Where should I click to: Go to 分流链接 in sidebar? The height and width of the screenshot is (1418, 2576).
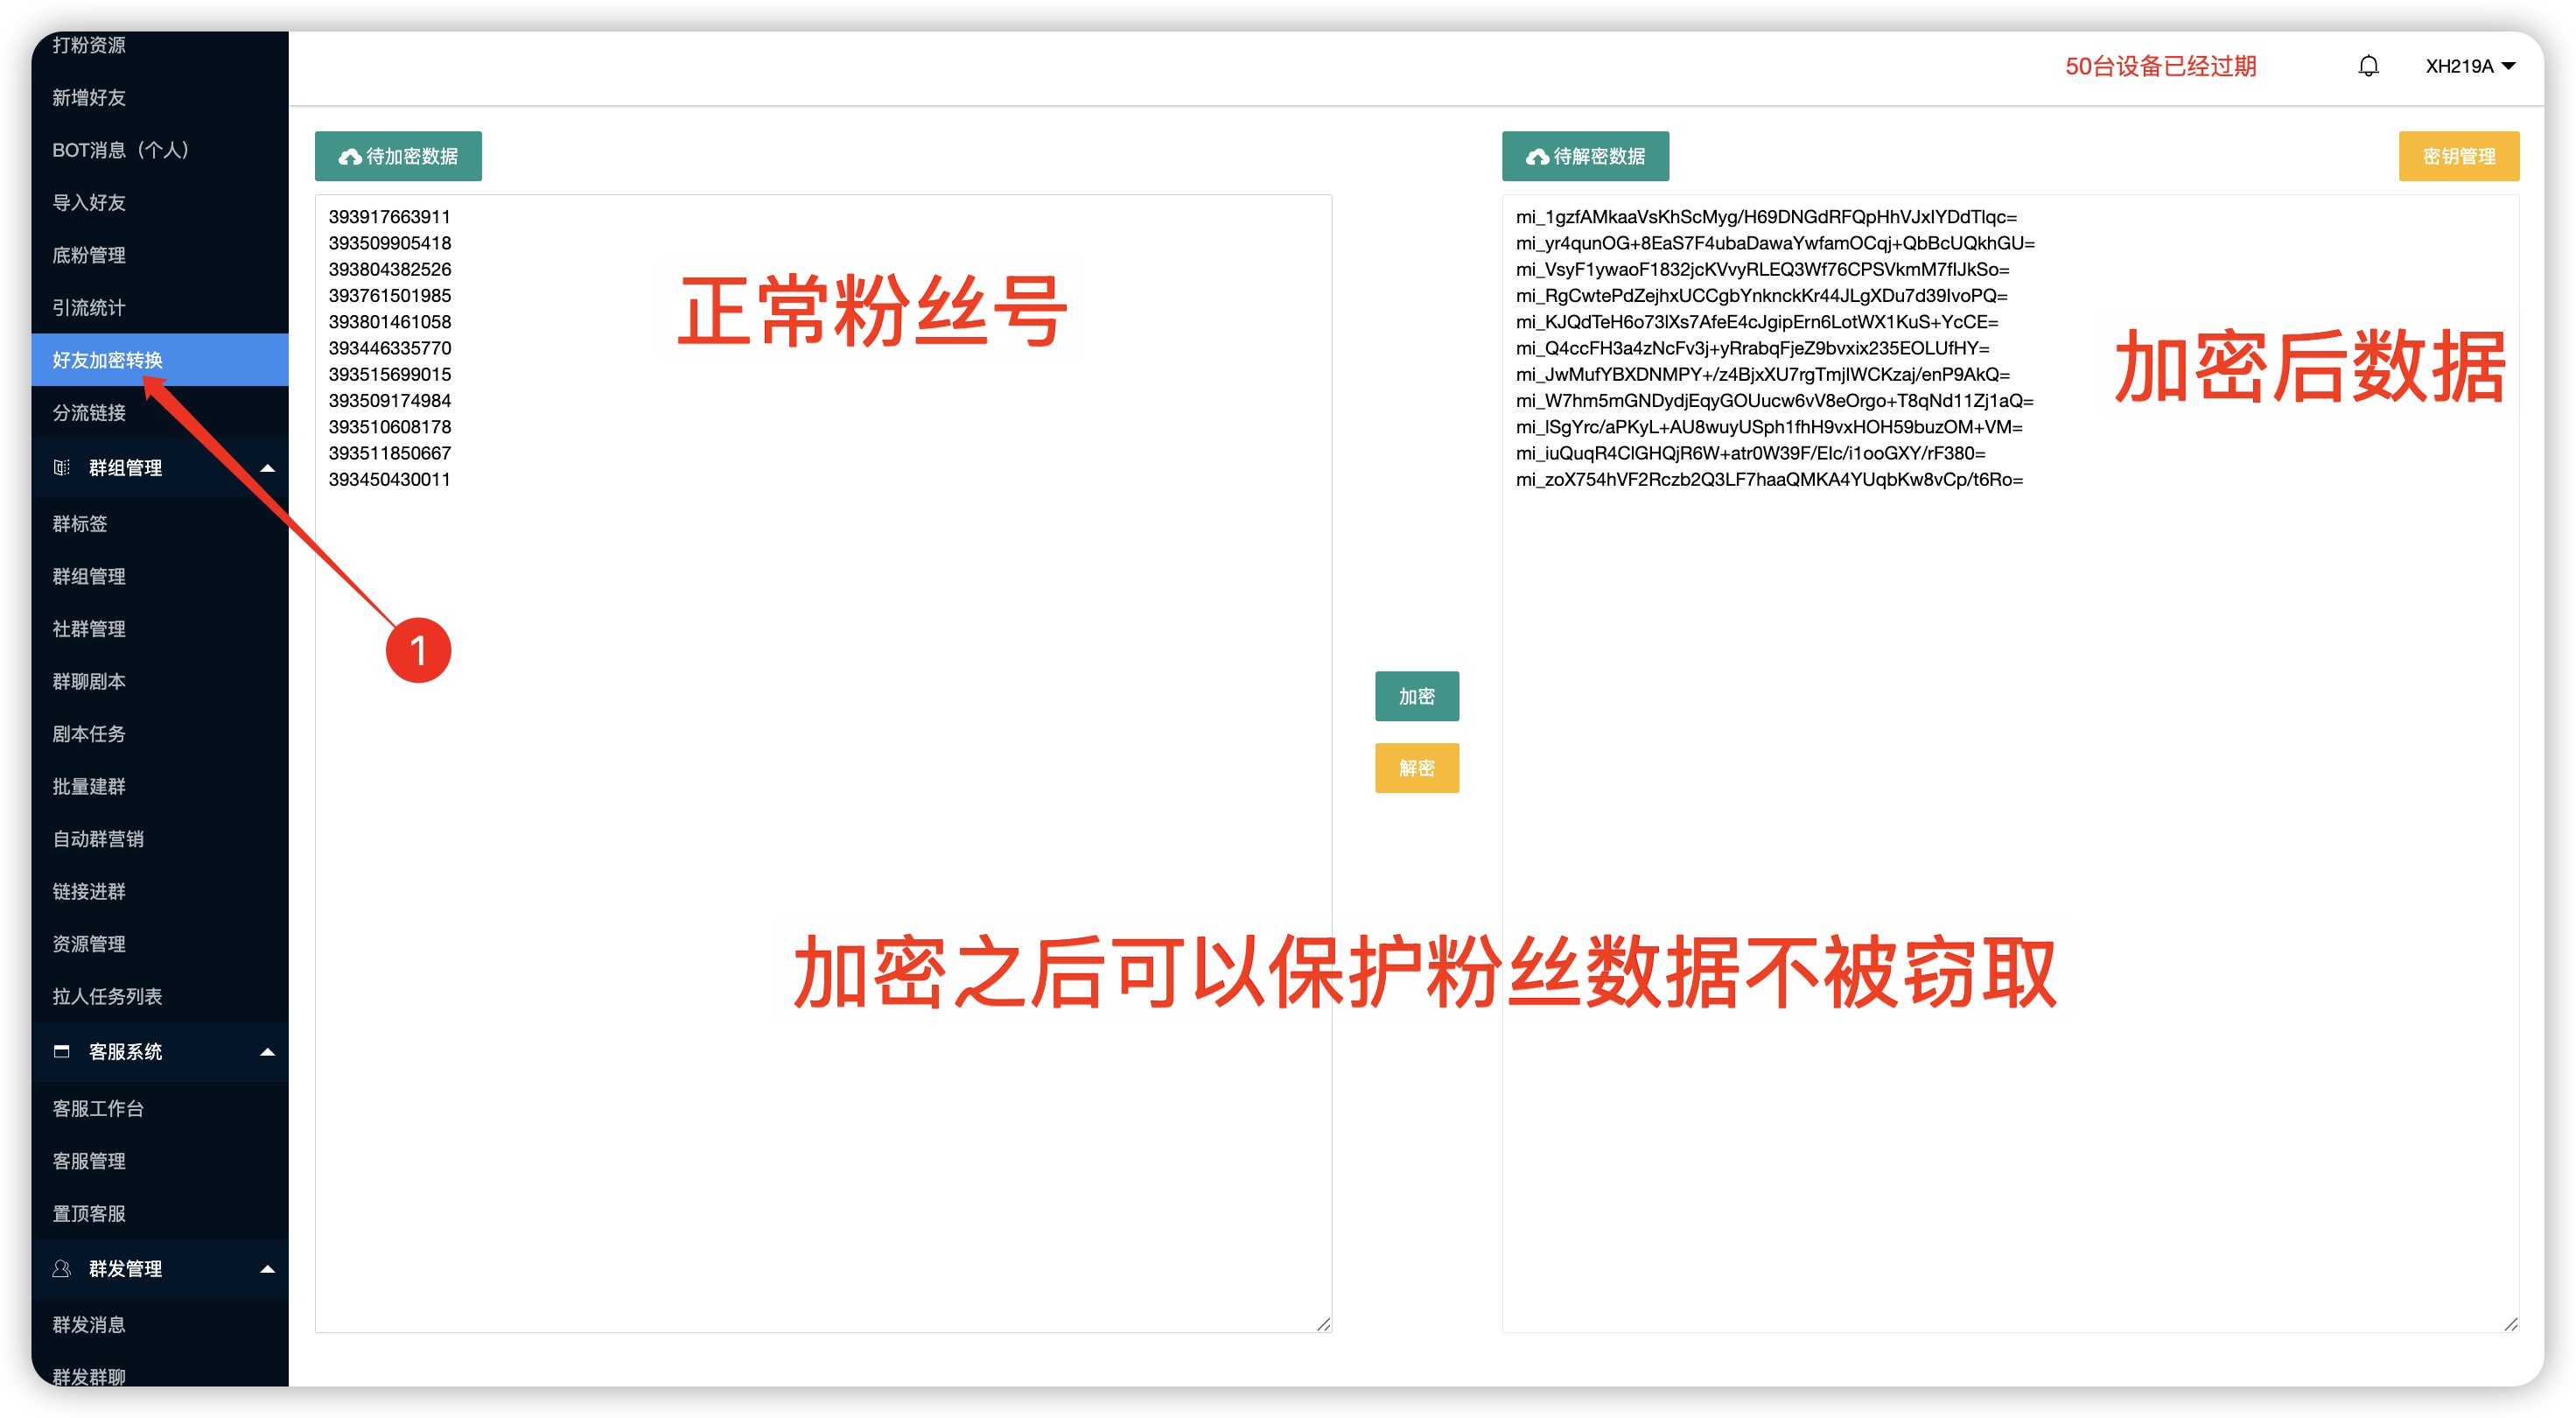(89, 413)
